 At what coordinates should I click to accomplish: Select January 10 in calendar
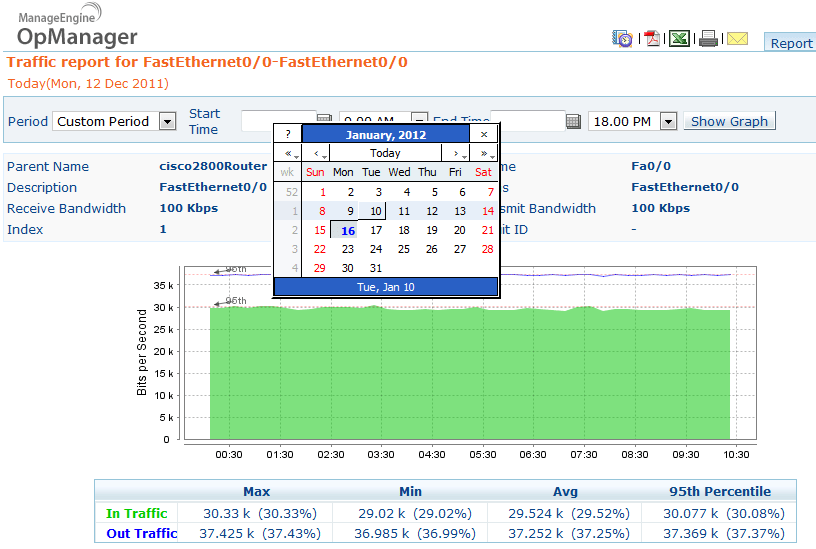tap(372, 211)
